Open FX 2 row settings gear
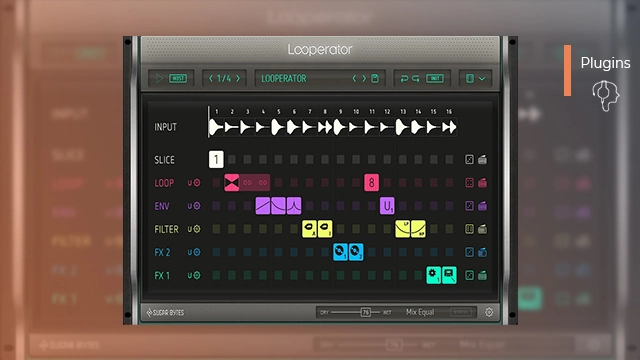 coord(197,252)
